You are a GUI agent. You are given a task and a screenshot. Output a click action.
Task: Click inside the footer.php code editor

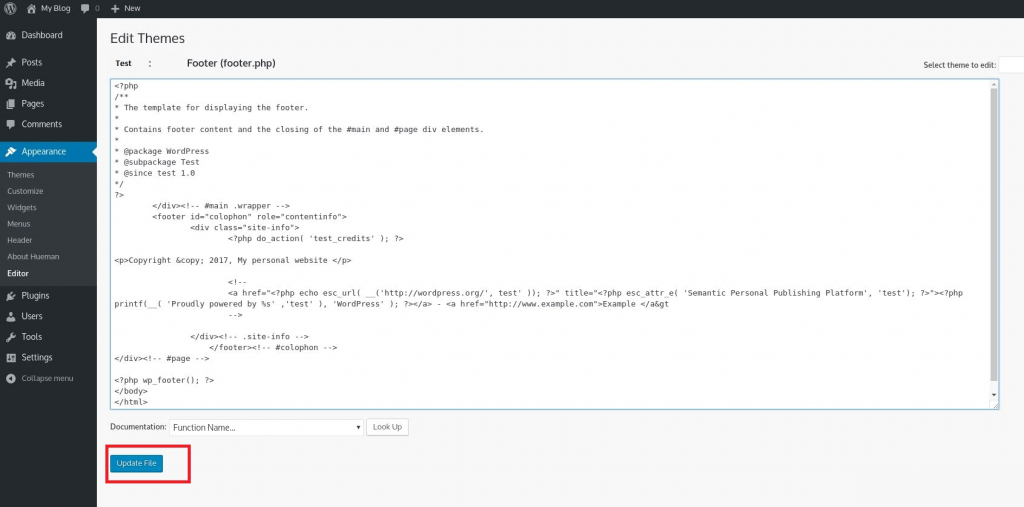point(549,244)
